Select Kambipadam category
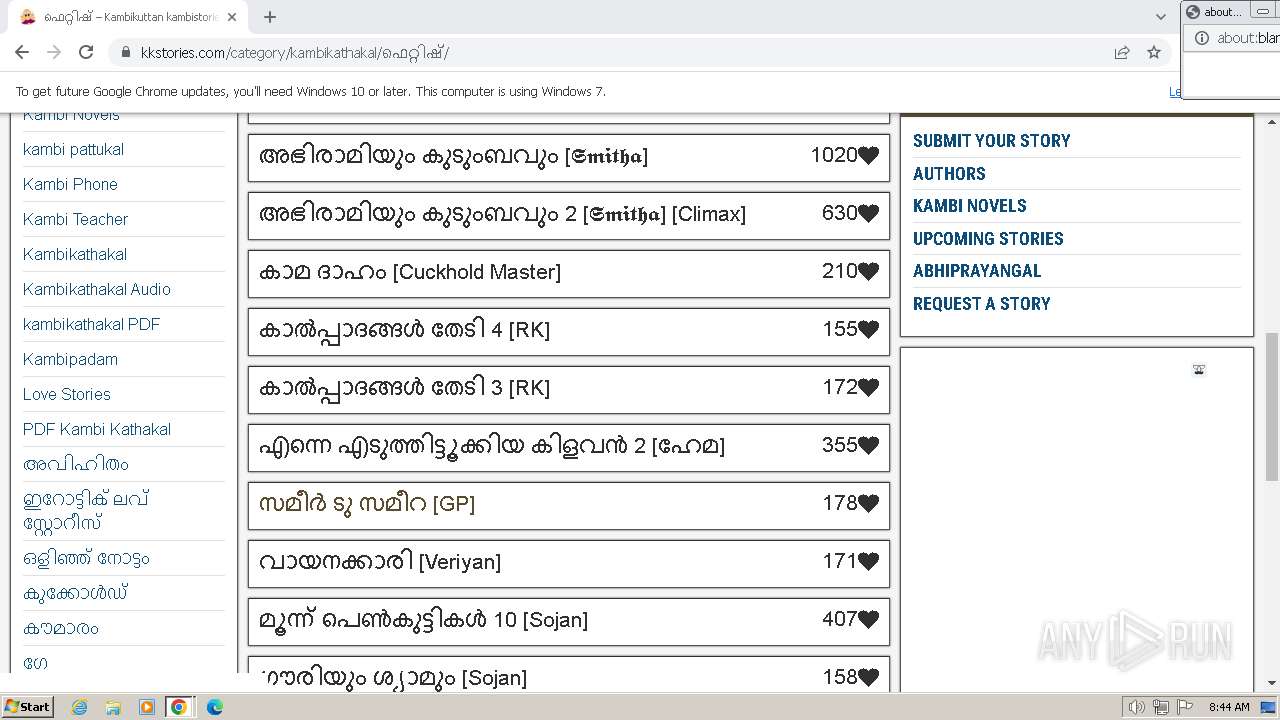Image resolution: width=1280 pixels, height=720 pixels. 70,360
